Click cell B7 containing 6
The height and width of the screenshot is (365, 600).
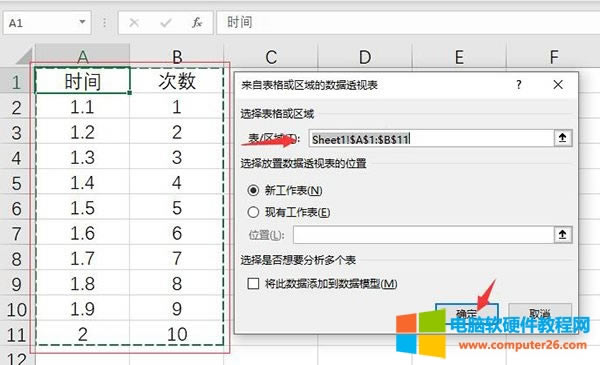pos(177,233)
